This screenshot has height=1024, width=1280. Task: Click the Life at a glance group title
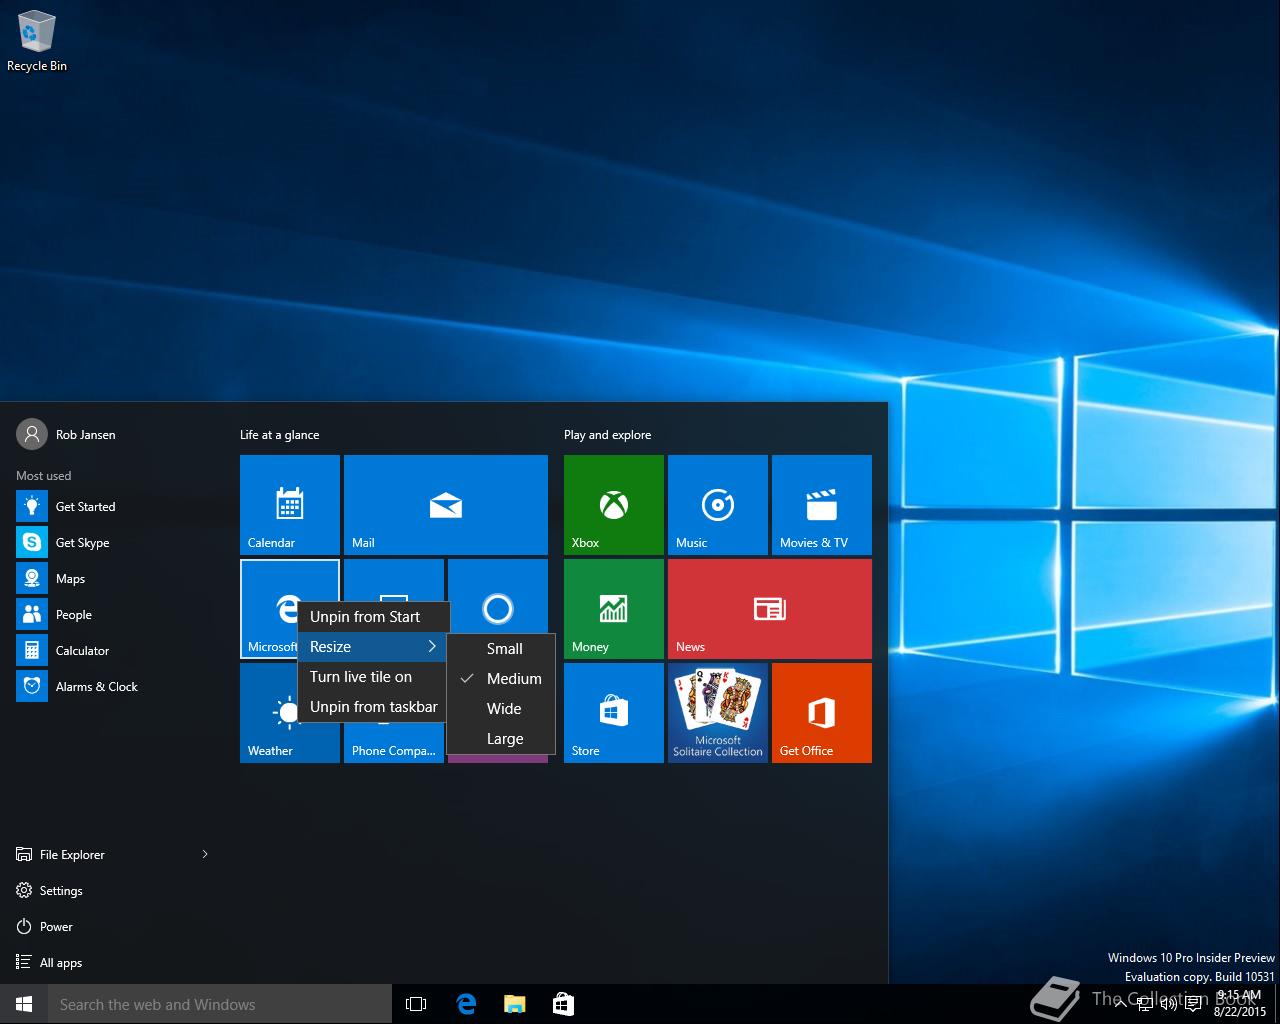coord(279,435)
